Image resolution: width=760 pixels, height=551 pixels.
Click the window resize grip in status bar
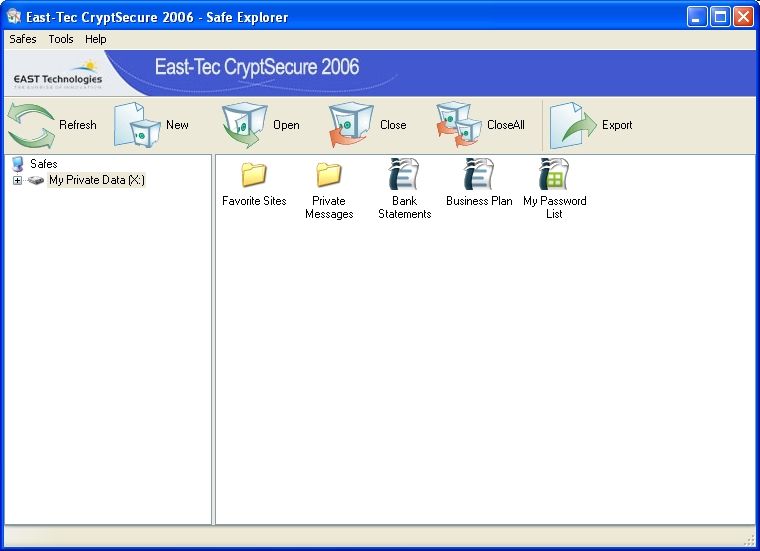click(750, 540)
